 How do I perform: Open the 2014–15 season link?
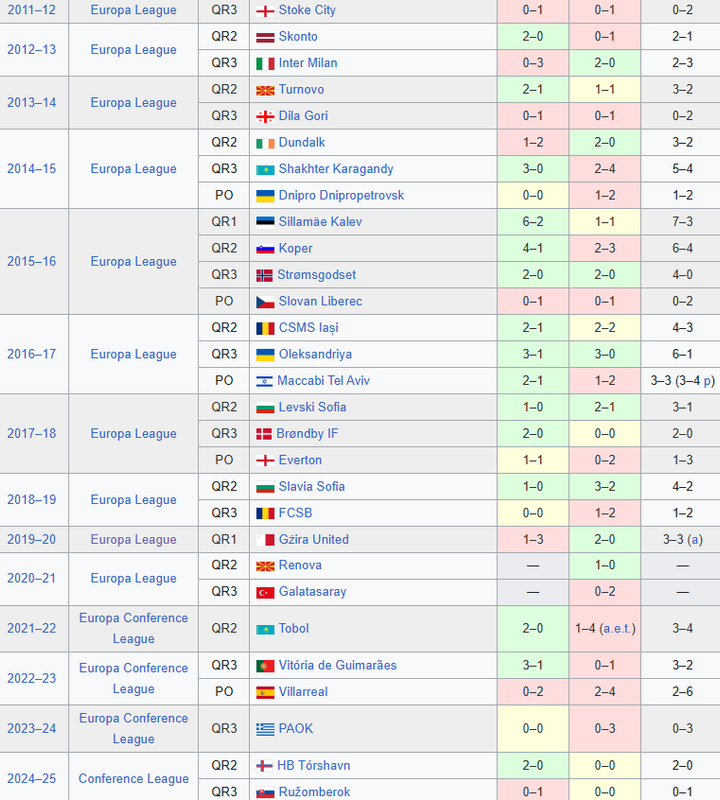[x=32, y=169]
